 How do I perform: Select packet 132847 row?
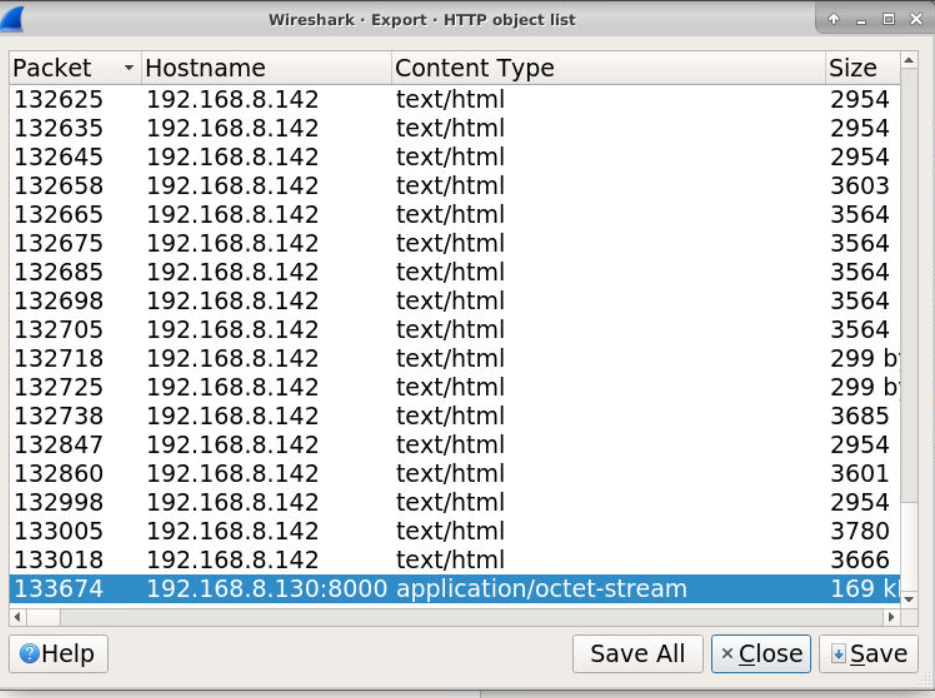click(454, 445)
